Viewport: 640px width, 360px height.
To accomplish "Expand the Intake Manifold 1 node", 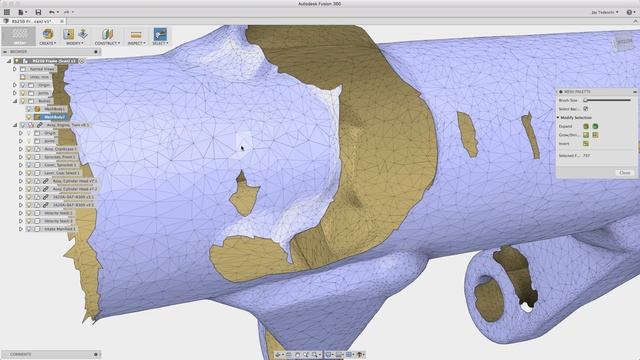I will (x=21, y=229).
